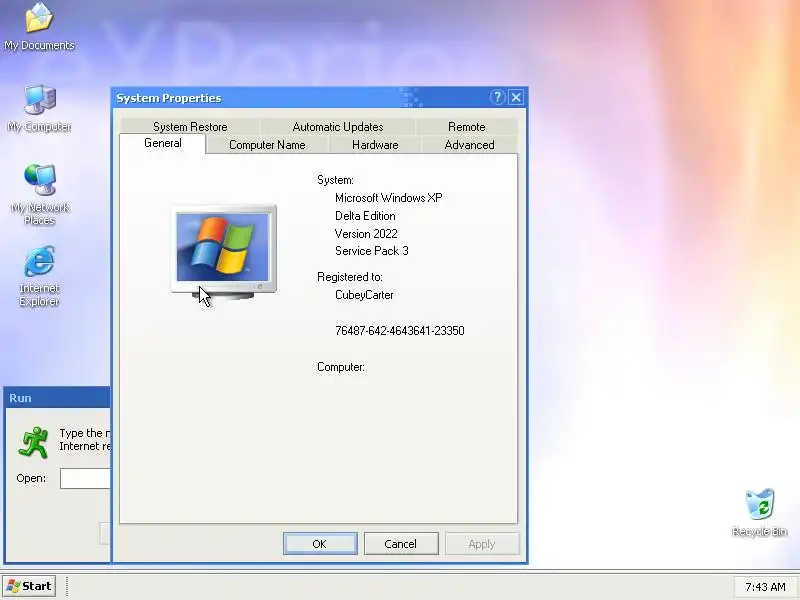Click the 'Version 2022' text
Viewport: 800px width, 600px height.
[x=366, y=234]
